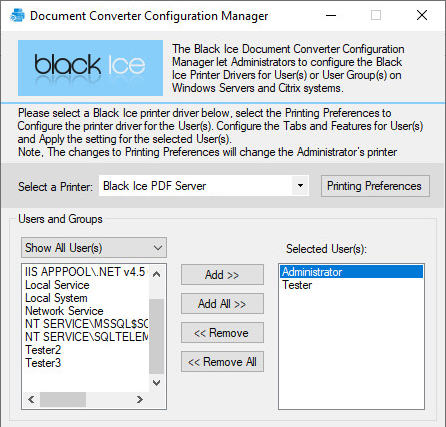Select Tester in Selected Users list
The height and width of the screenshot is (427, 446).
point(351,285)
